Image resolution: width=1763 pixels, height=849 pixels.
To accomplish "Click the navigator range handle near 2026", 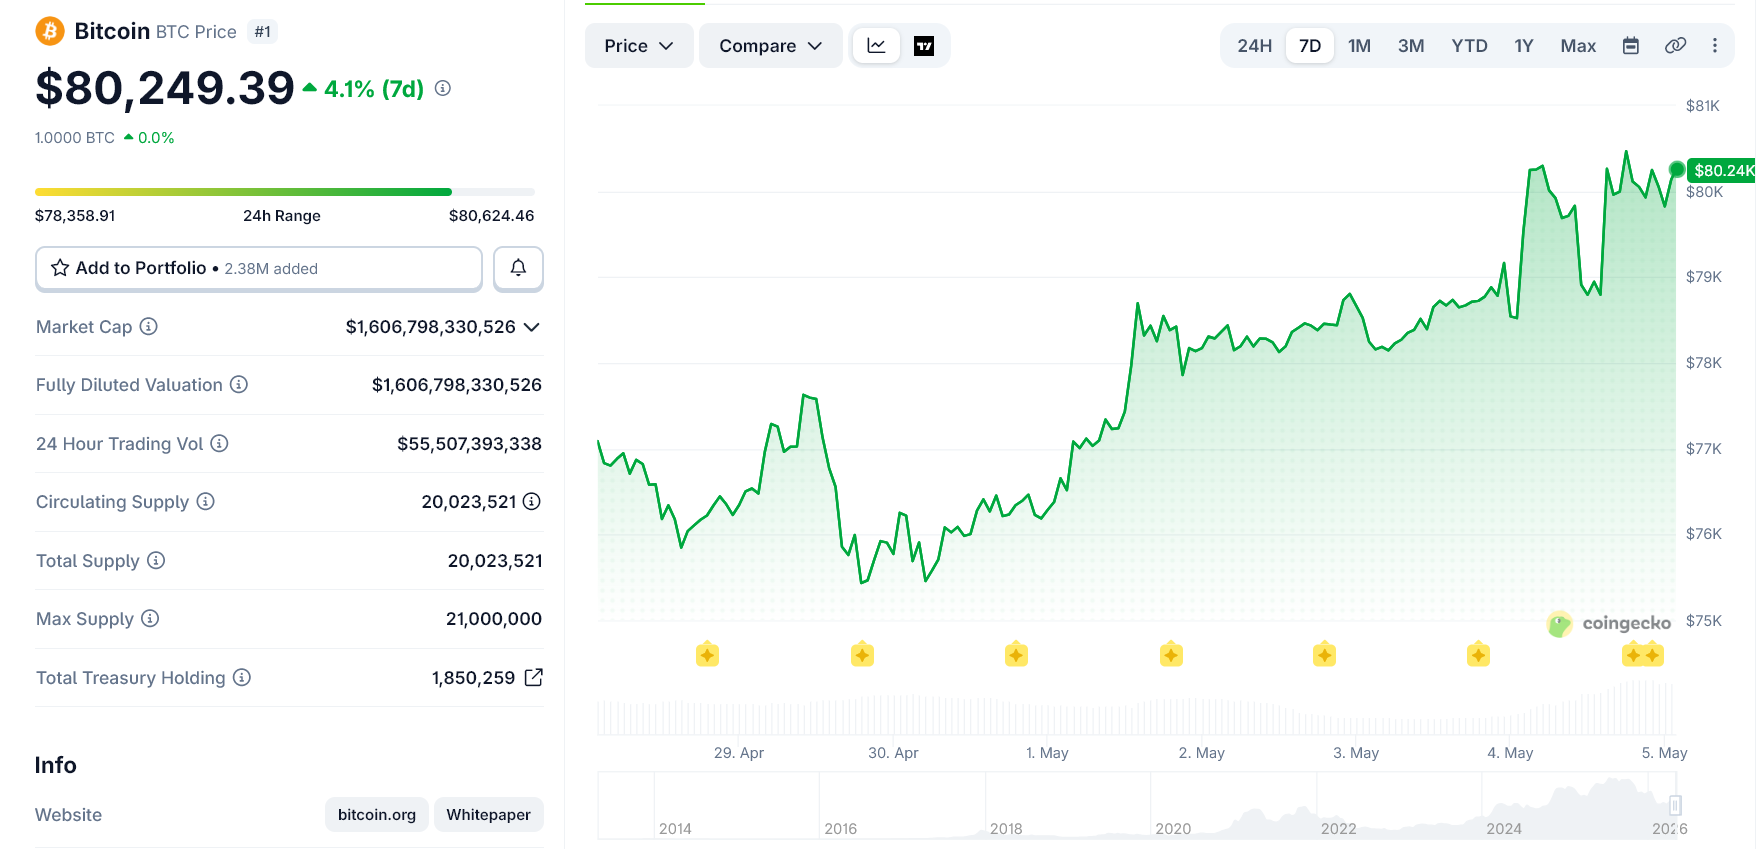I will tap(1675, 805).
